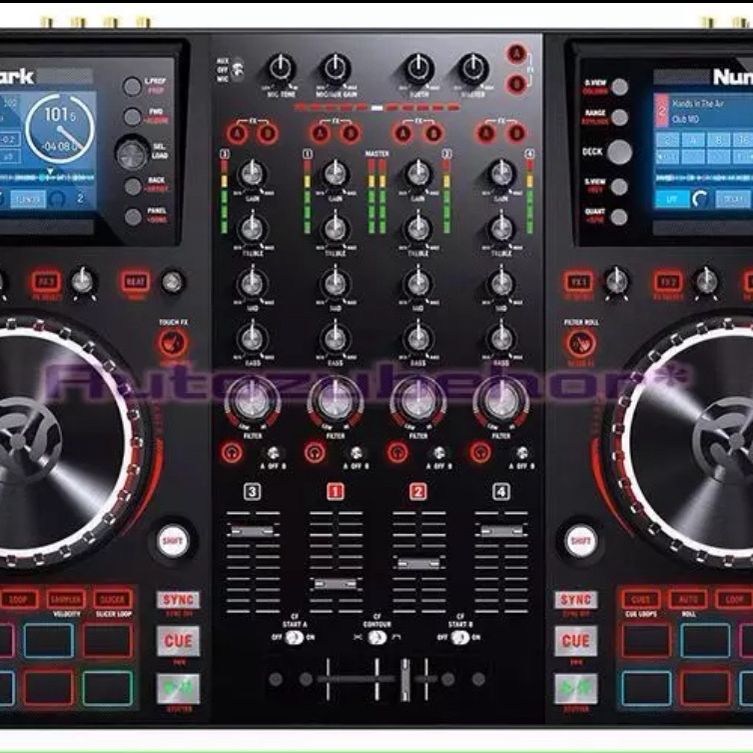Hold the right deck SHIFT button
753x753 pixels.
pyautogui.click(x=581, y=541)
